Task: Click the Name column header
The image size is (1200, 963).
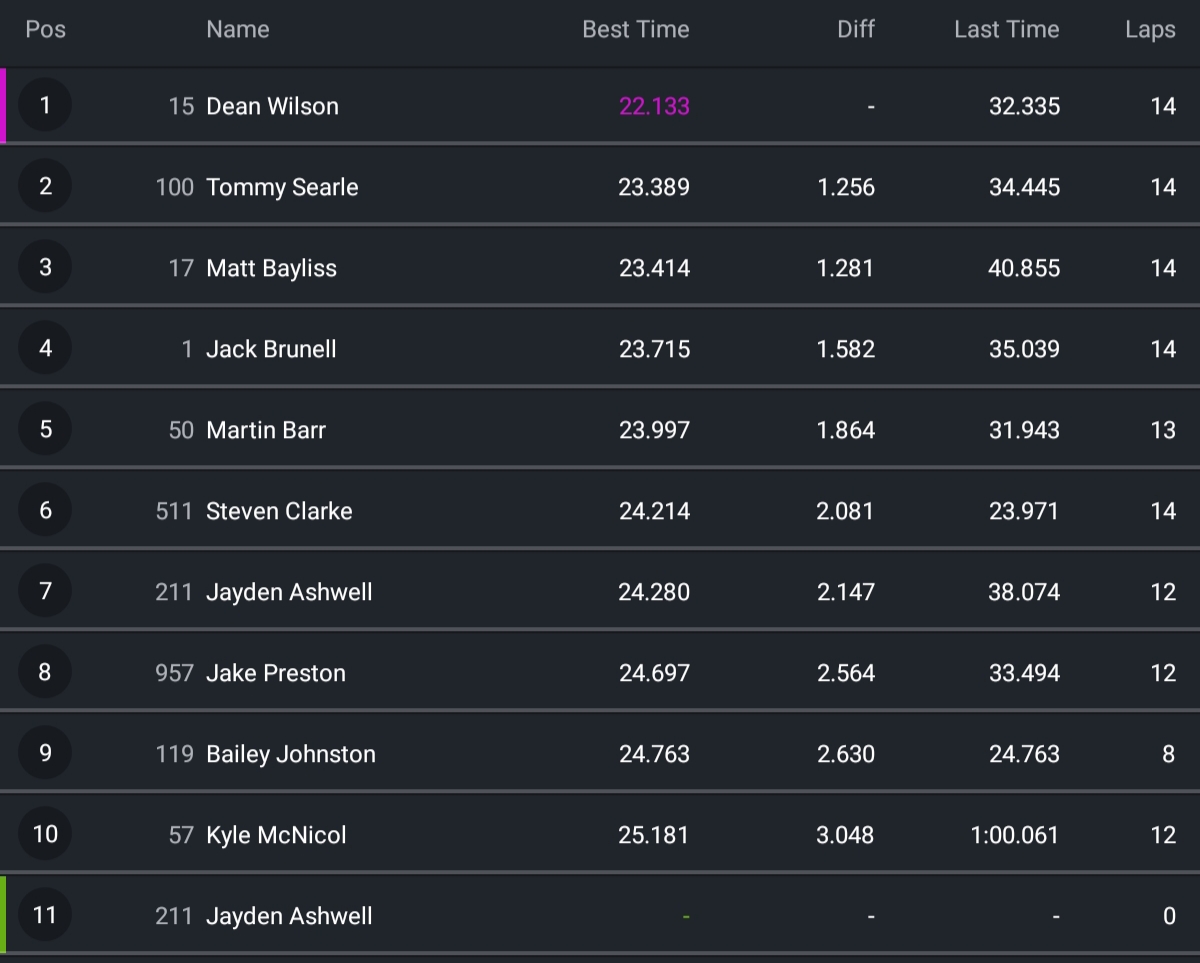Action: tap(237, 30)
